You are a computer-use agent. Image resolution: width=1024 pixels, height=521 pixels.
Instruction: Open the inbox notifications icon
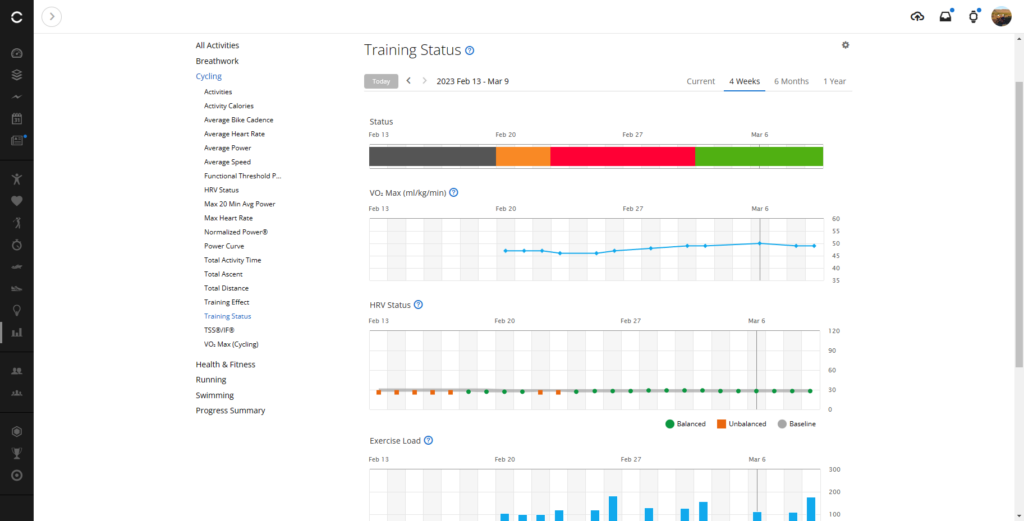(945, 17)
